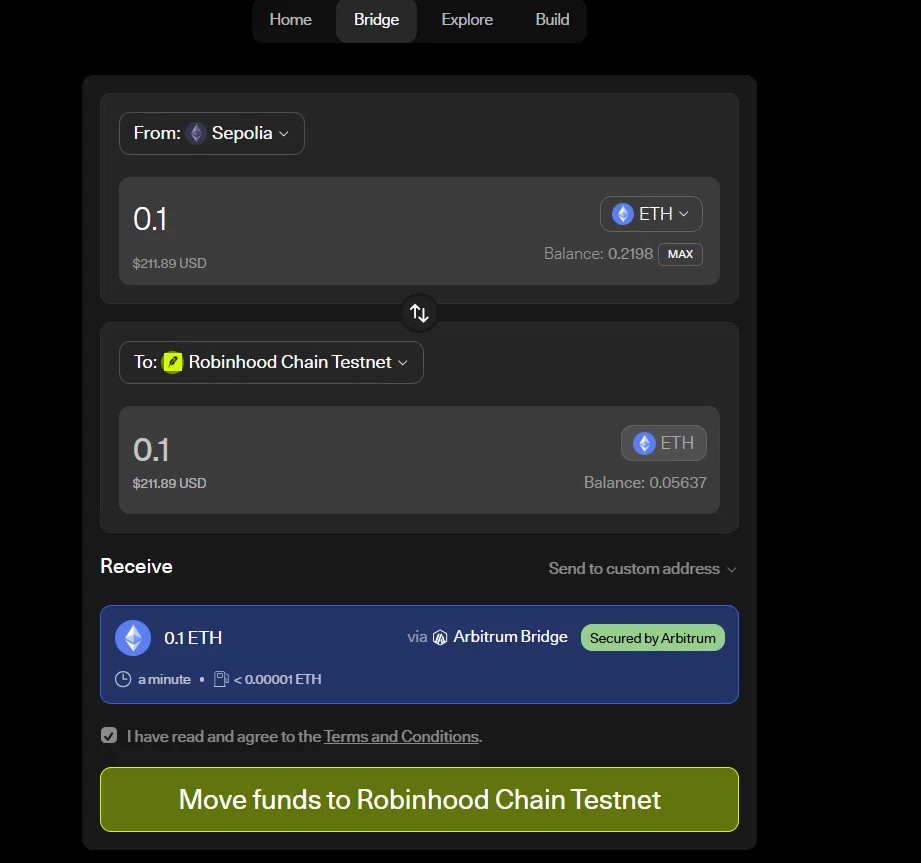Screen dimensions: 921x863
Task: Click the clock icon beside a minute
Action: pos(123,680)
